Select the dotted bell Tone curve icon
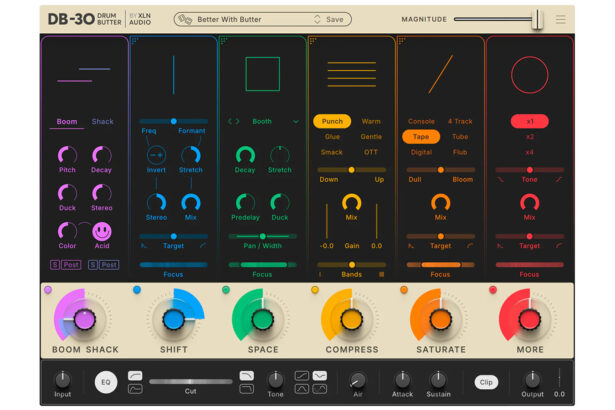 point(320,389)
